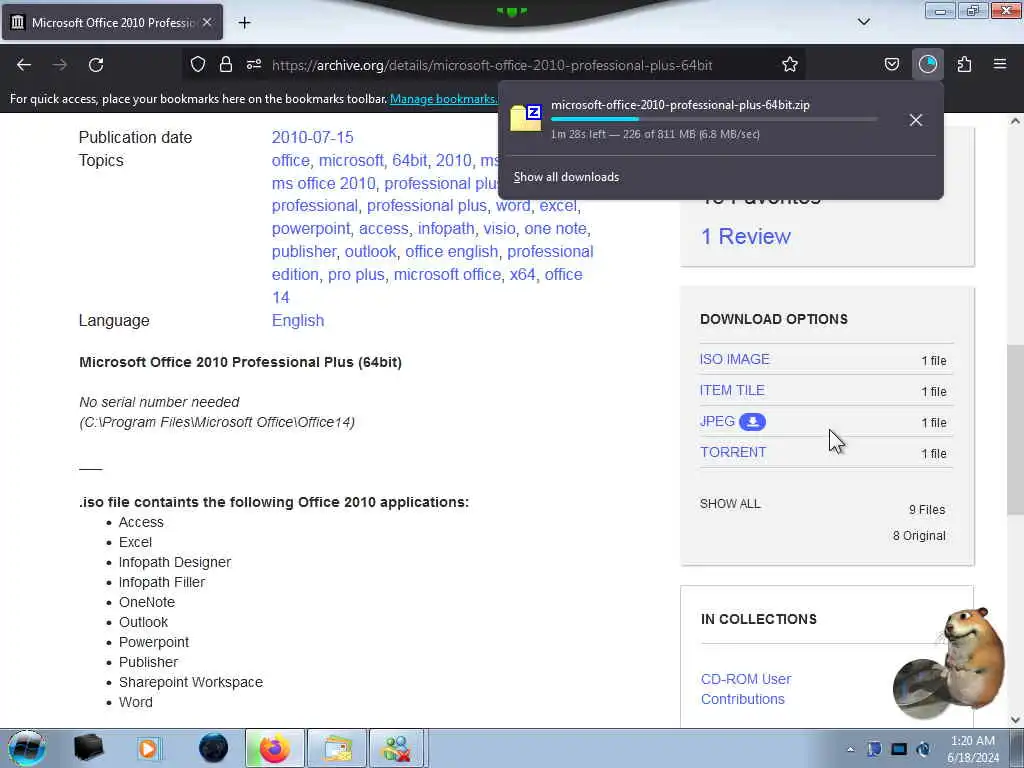Viewport: 1024px width, 768px height.
Task: Open the 'infopath' topic link
Action: [x=446, y=229]
